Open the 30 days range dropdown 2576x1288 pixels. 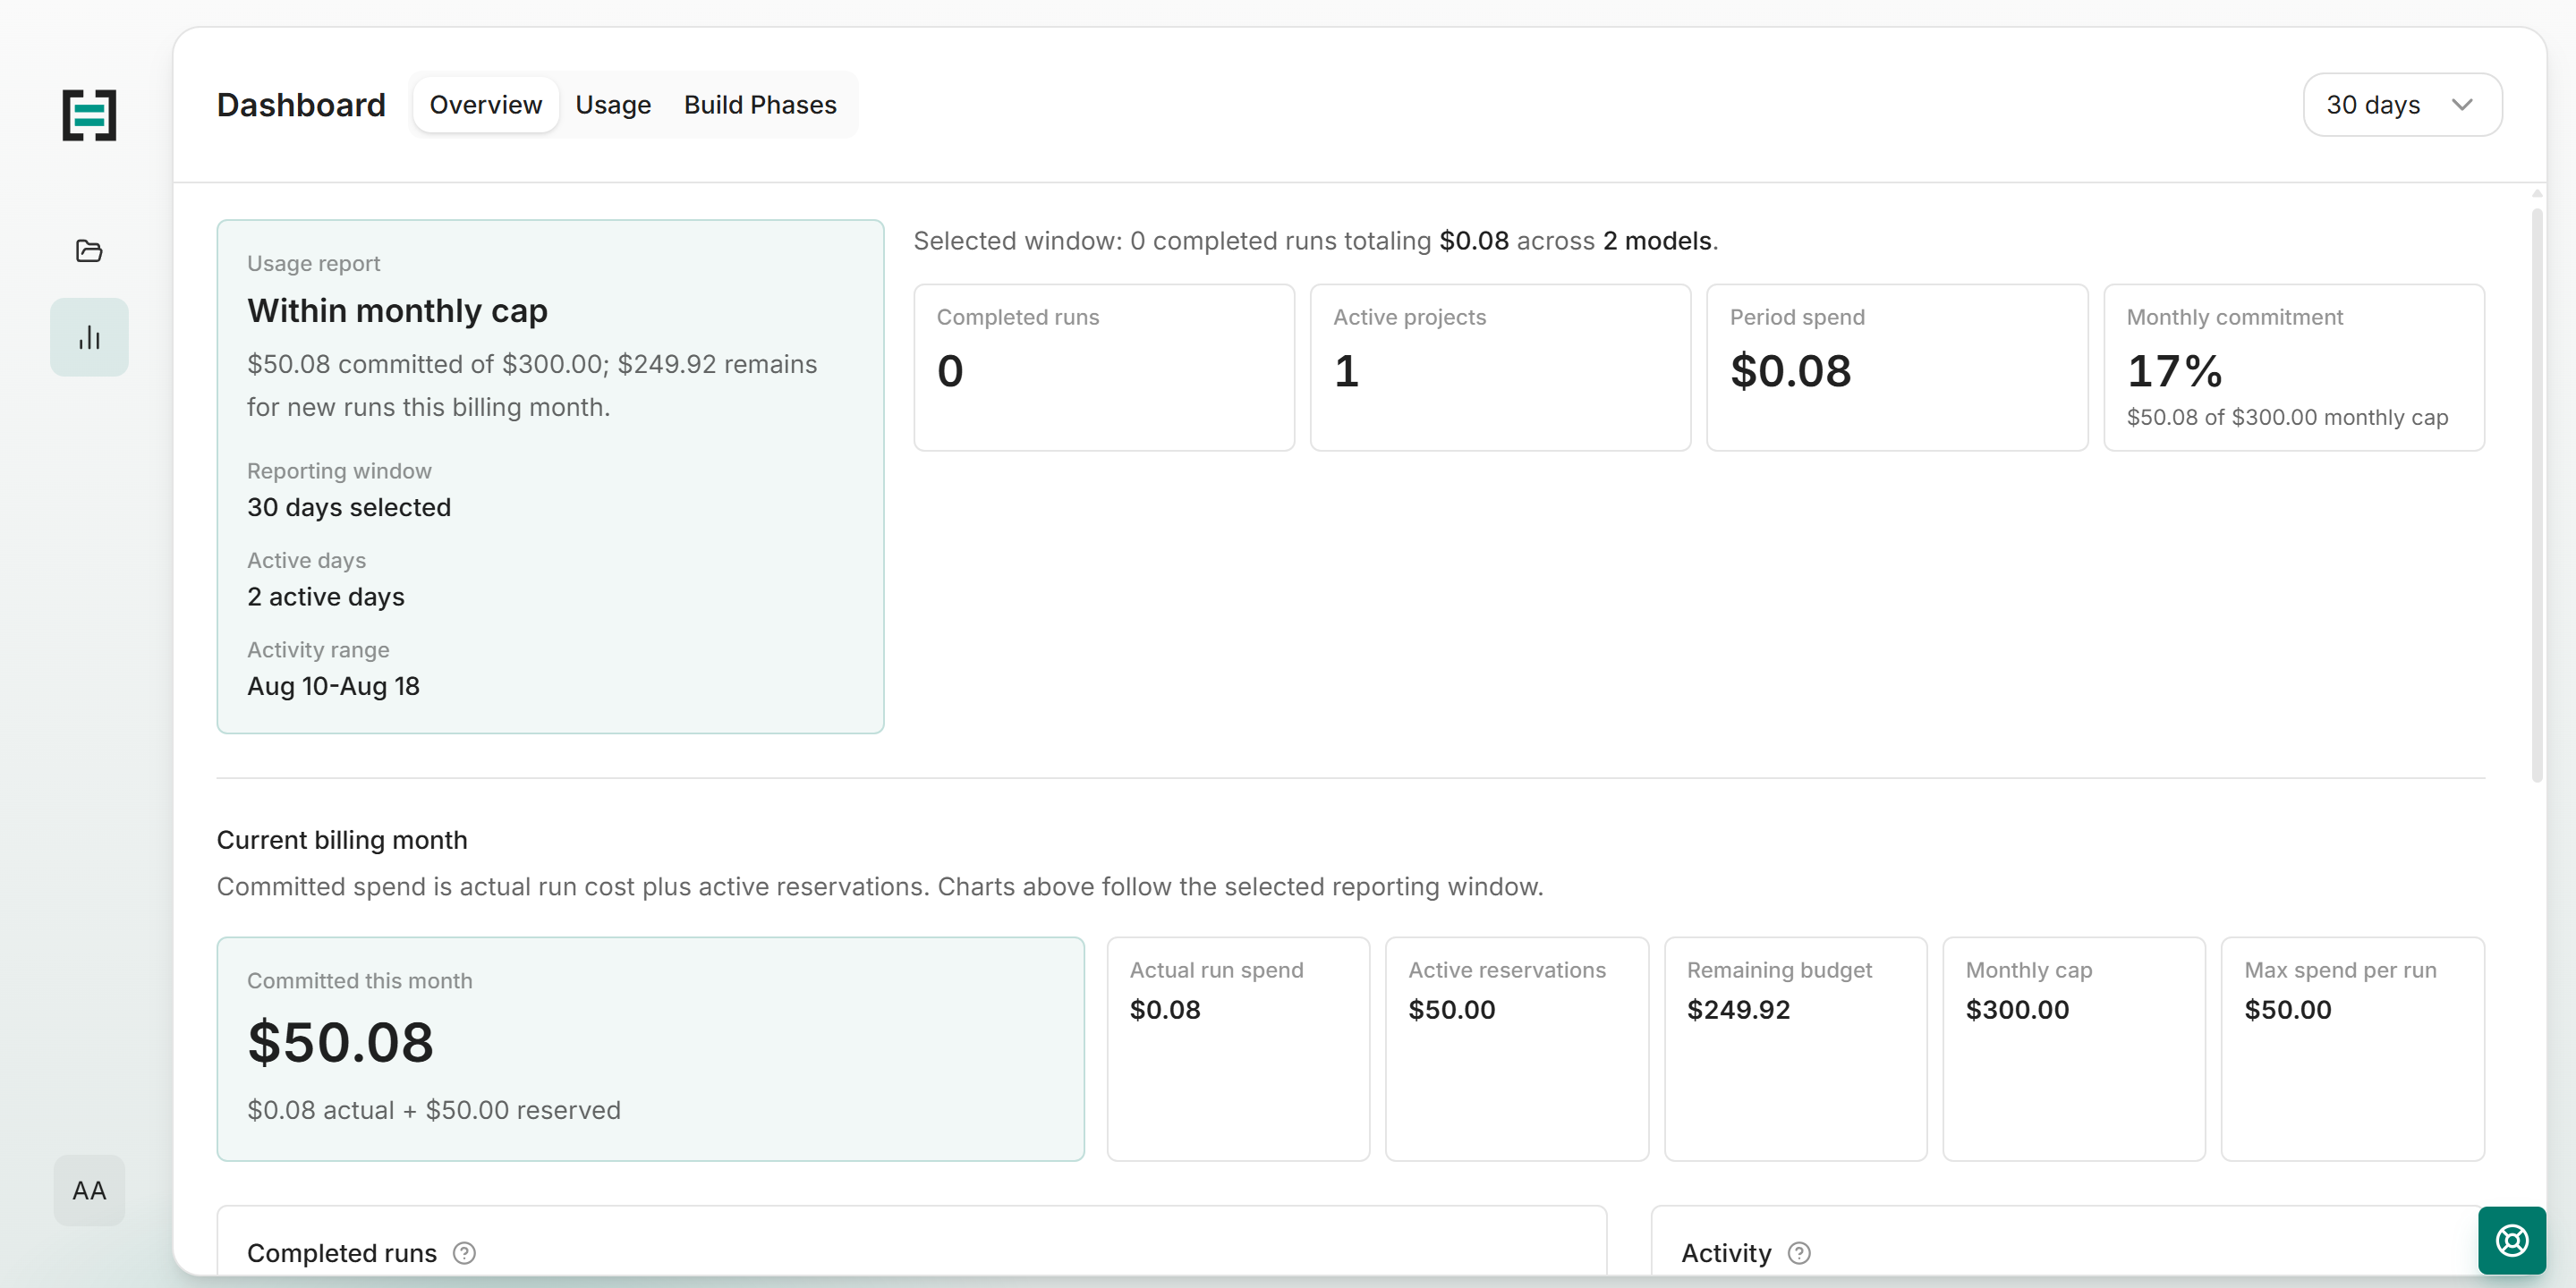point(2402,104)
